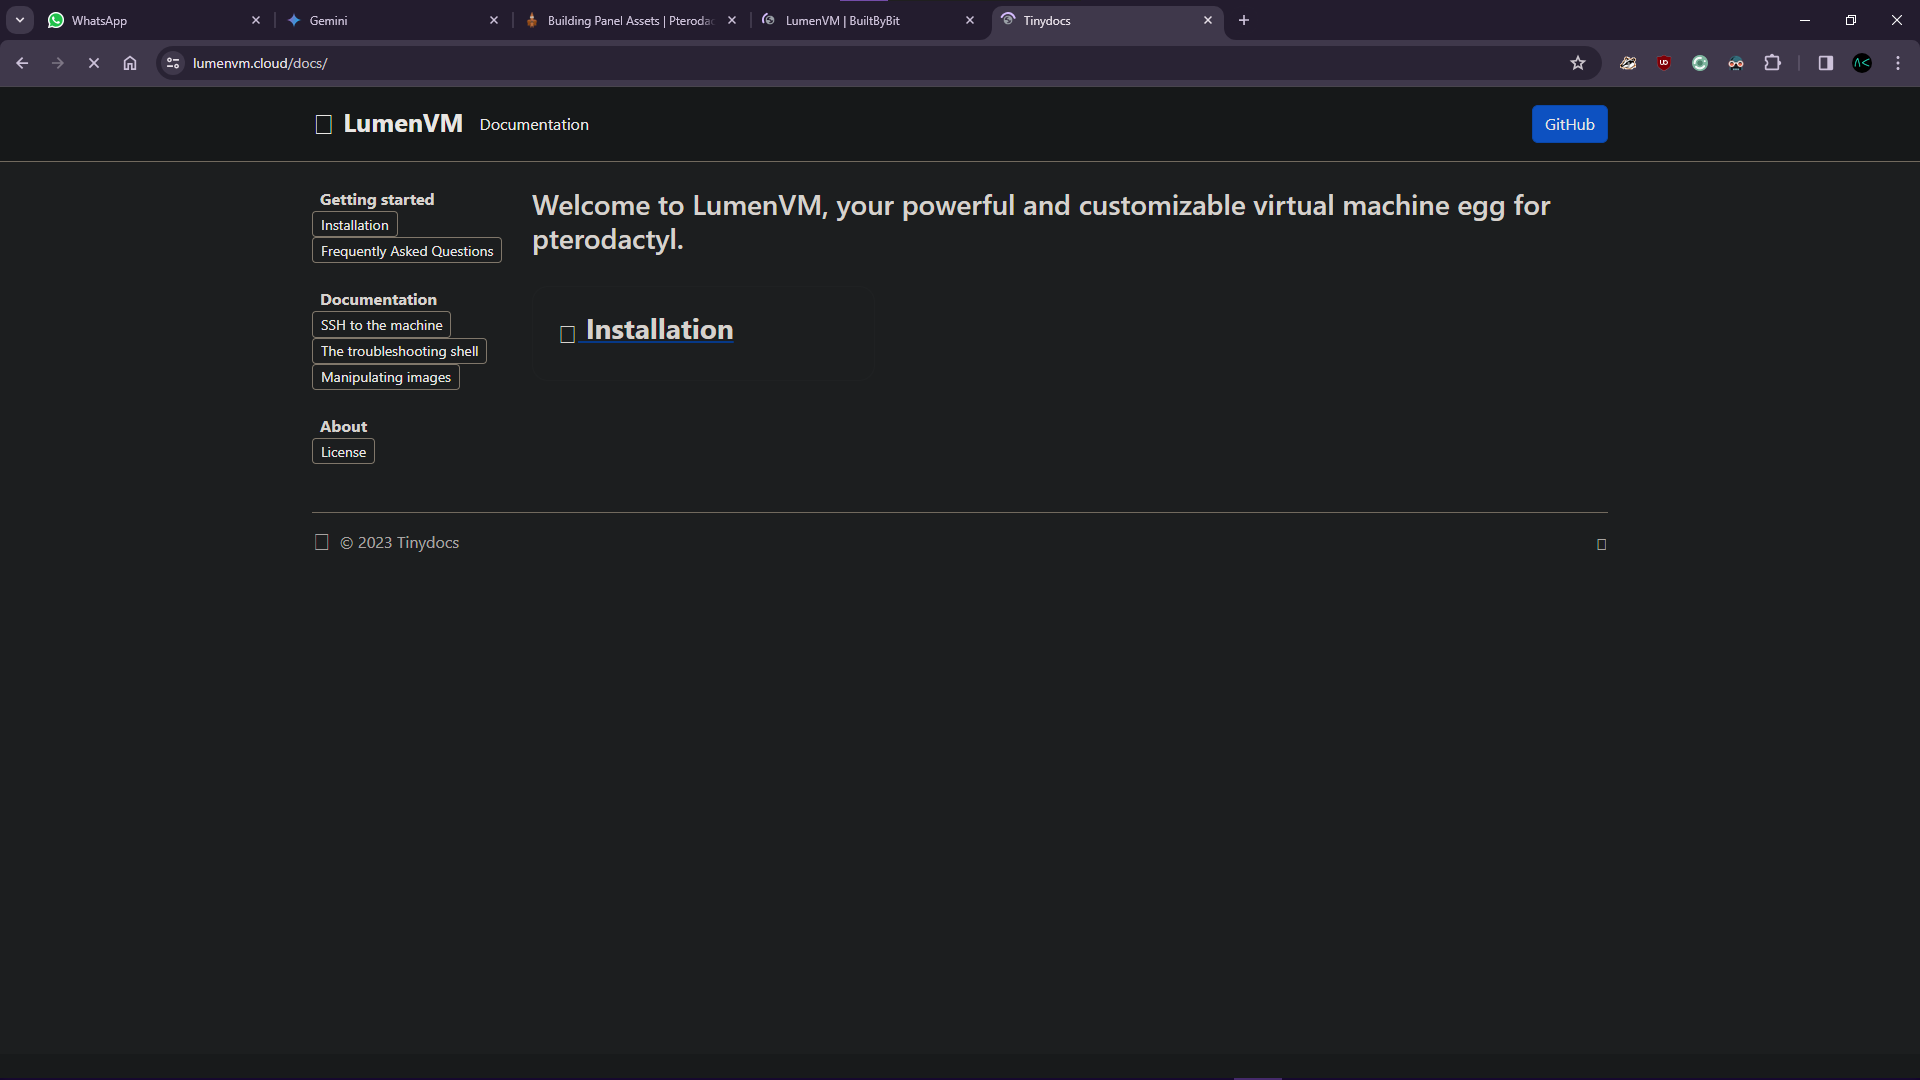Image resolution: width=1920 pixels, height=1080 pixels.
Task: Click the icon at footer right
Action: click(x=1601, y=544)
